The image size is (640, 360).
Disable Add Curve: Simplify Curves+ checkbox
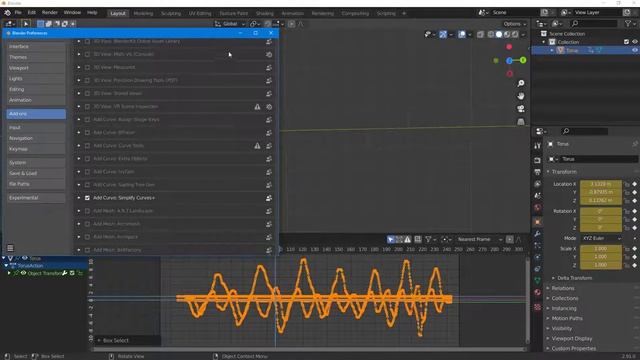(87, 198)
